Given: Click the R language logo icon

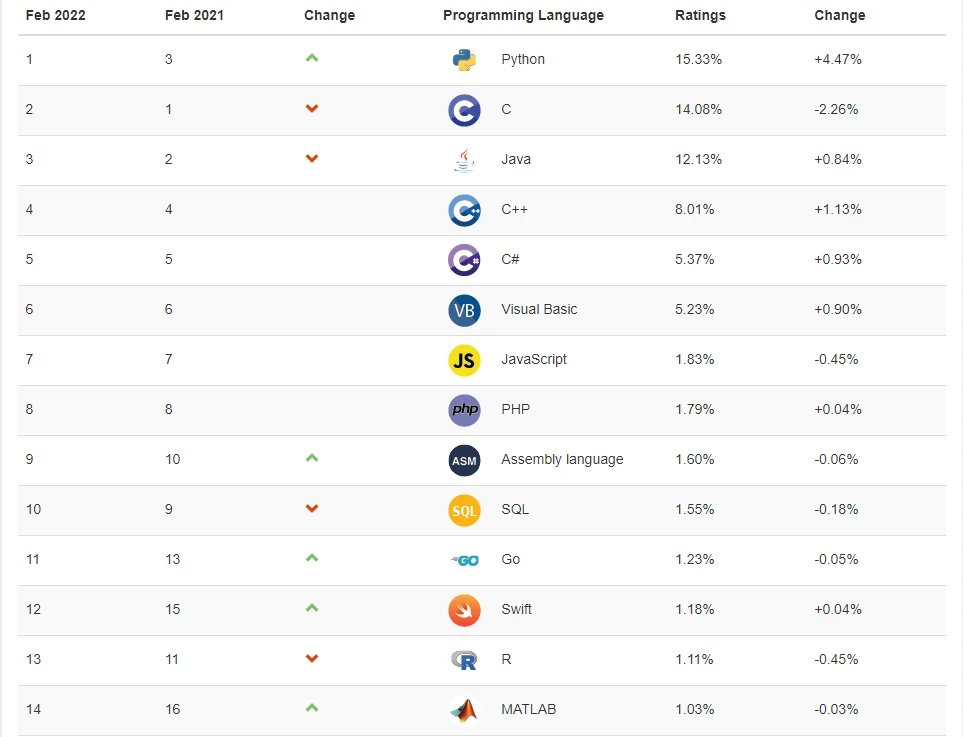Looking at the screenshot, I should coord(464,660).
